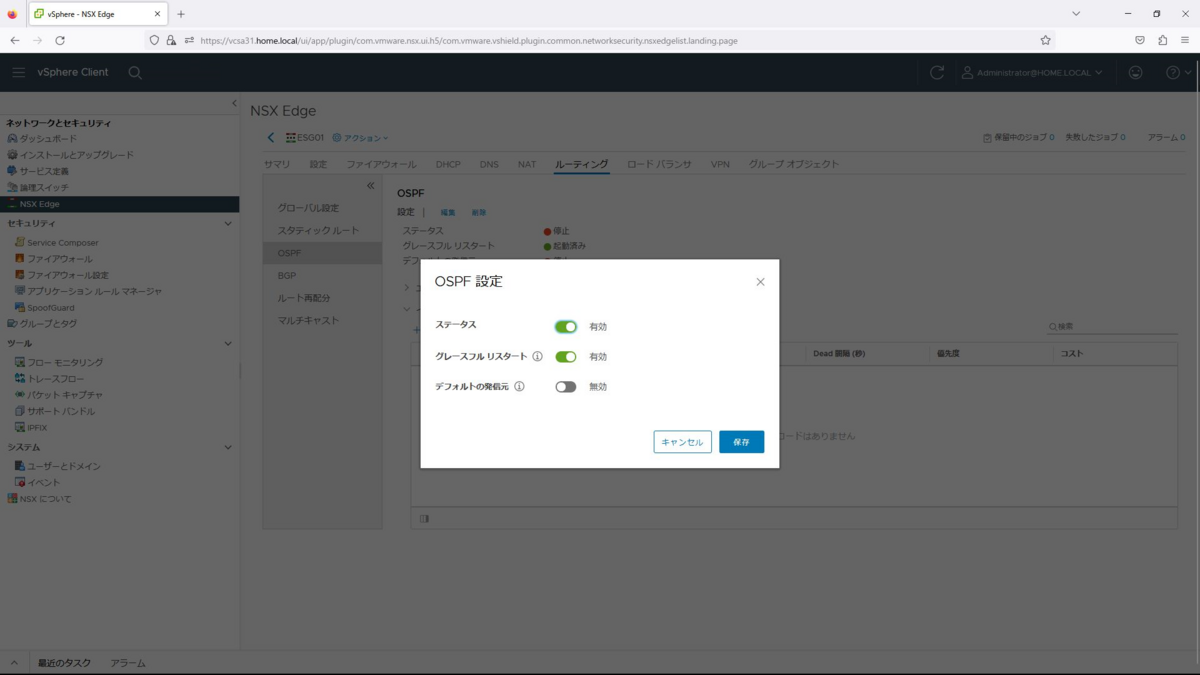1200x675 pixels.
Task: Click the 削除 link in OSPF settings
Action: pos(479,213)
